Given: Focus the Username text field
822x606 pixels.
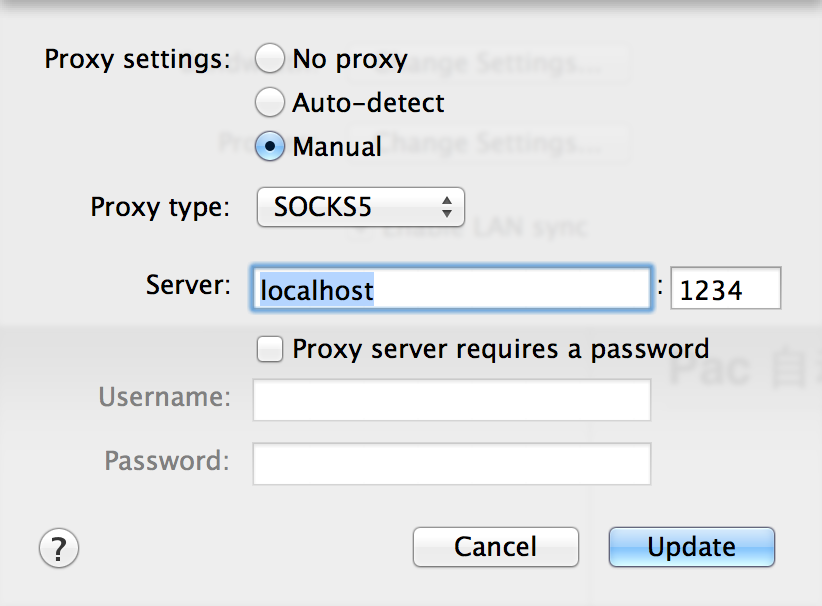Looking at the screenshot, I should pos(452,399).
